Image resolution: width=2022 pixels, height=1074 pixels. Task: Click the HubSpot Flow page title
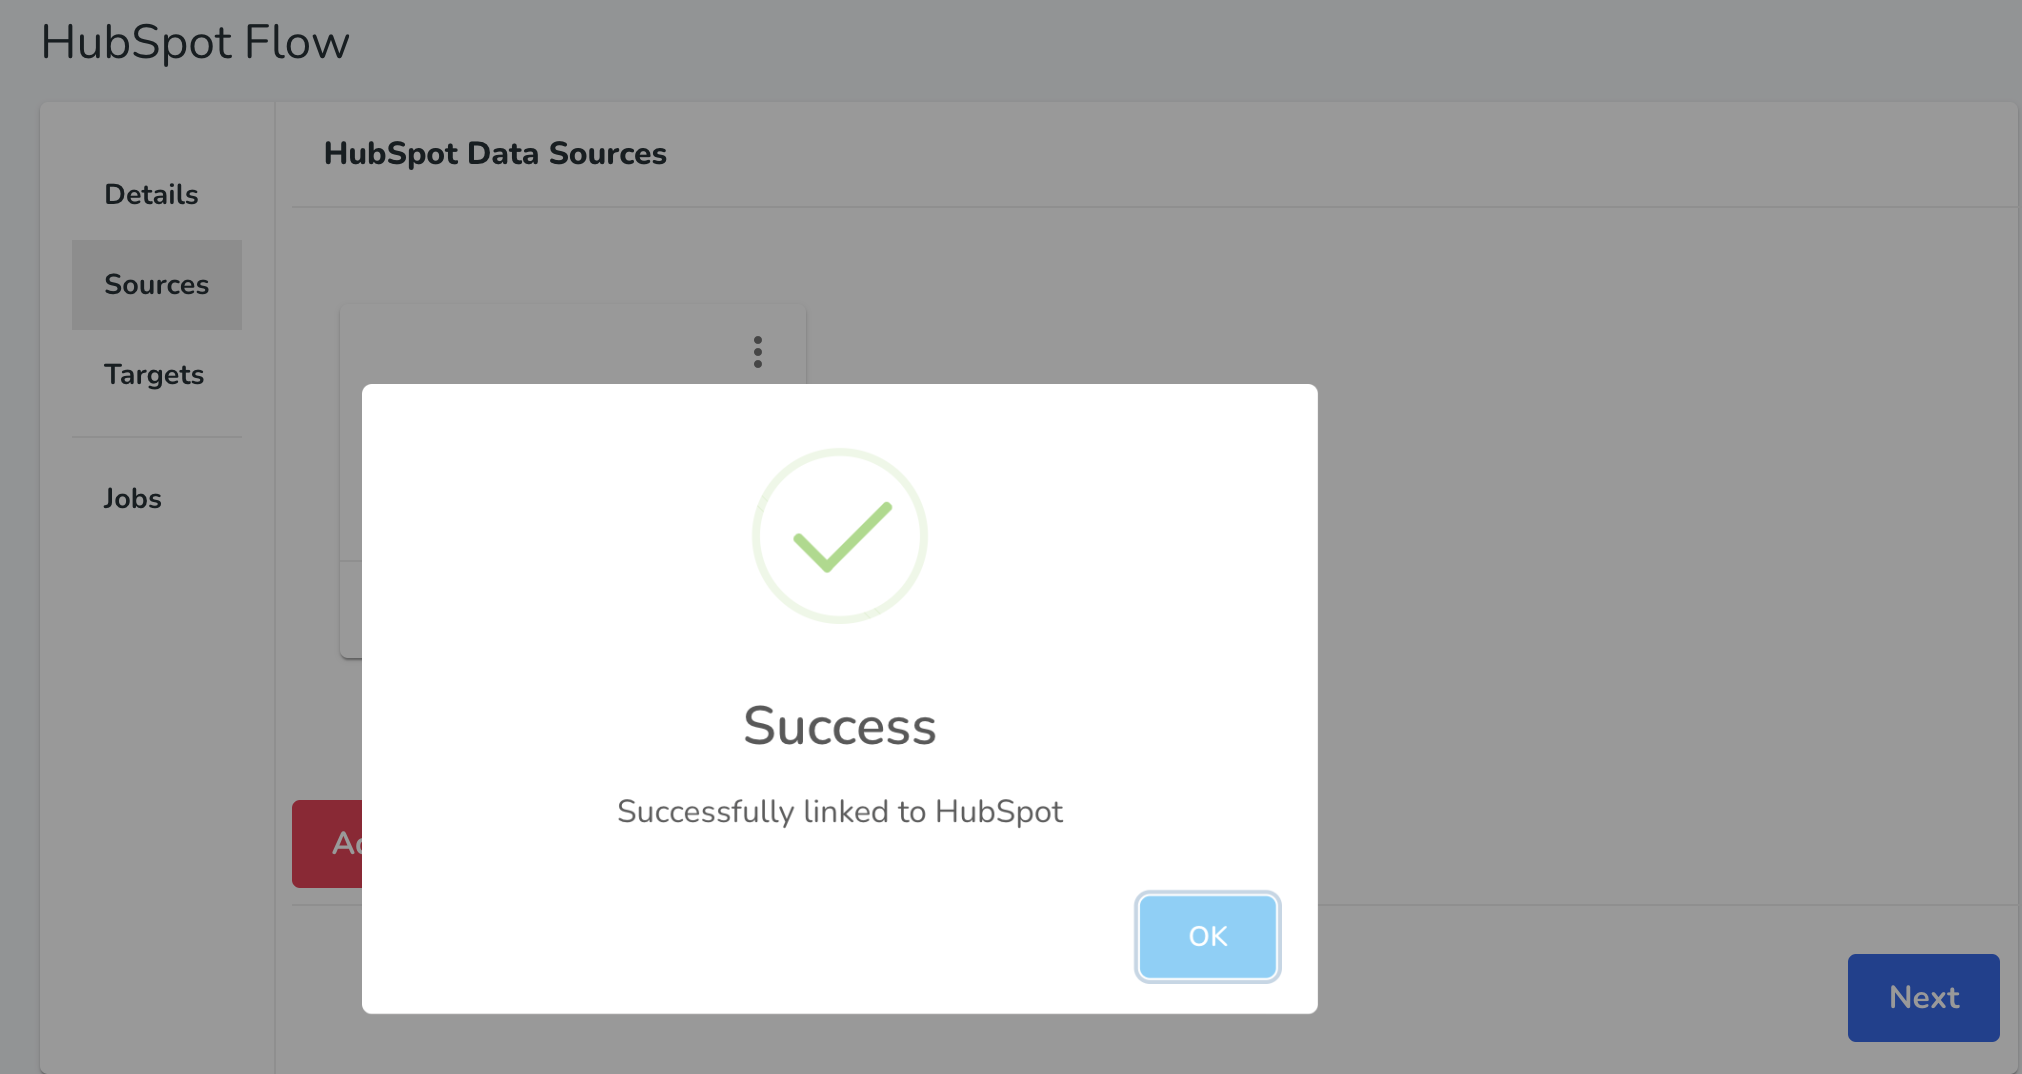click(195, 42)
